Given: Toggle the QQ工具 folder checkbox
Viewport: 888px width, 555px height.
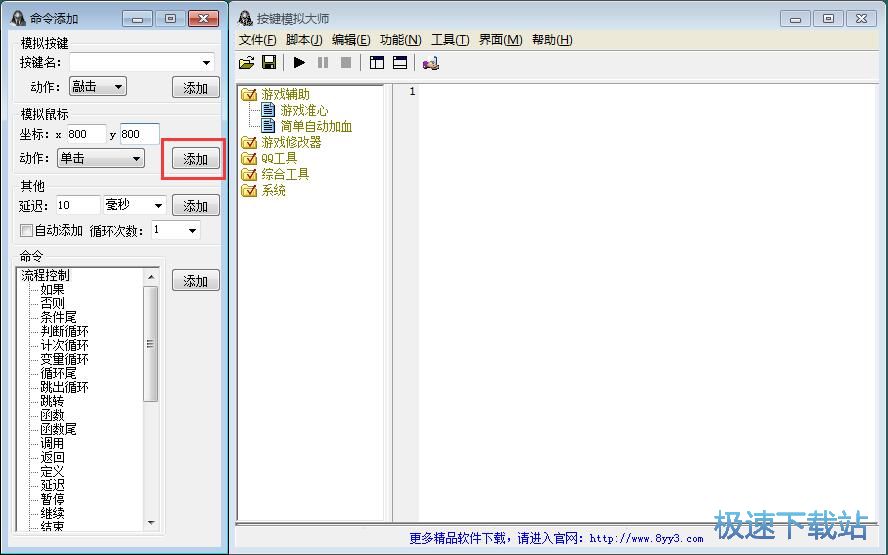Looking at the screenshot, I should point(249,159).
